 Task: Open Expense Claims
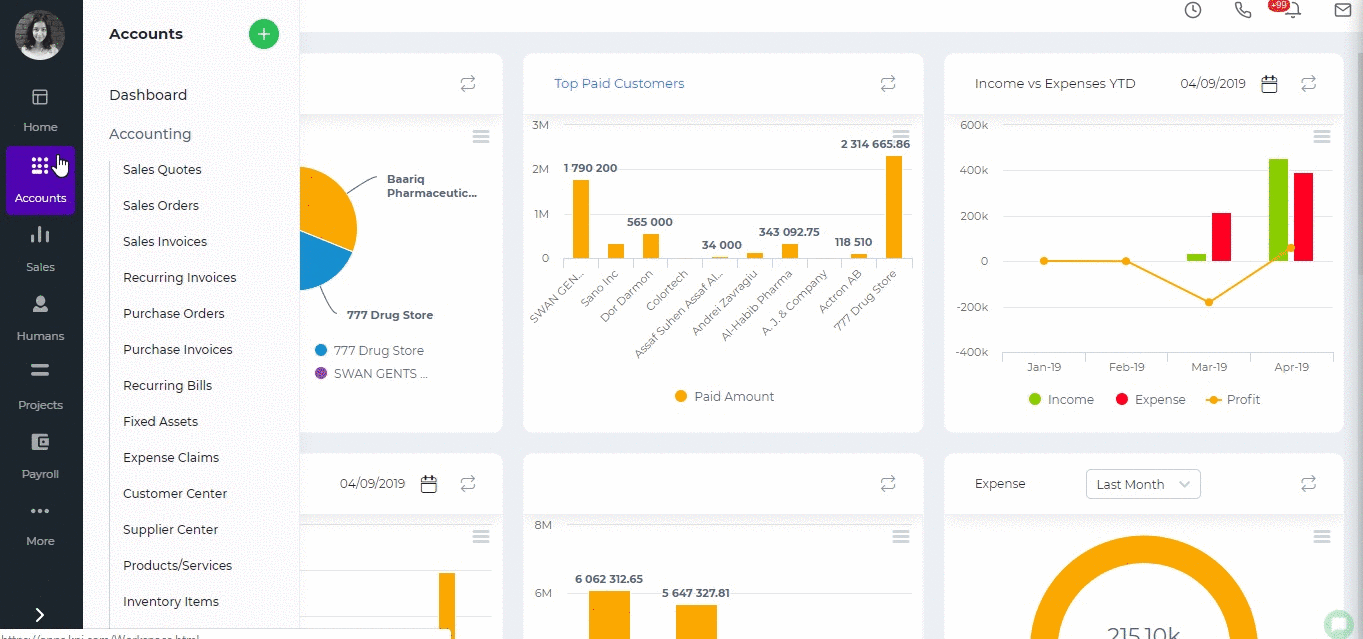(171, 458)
